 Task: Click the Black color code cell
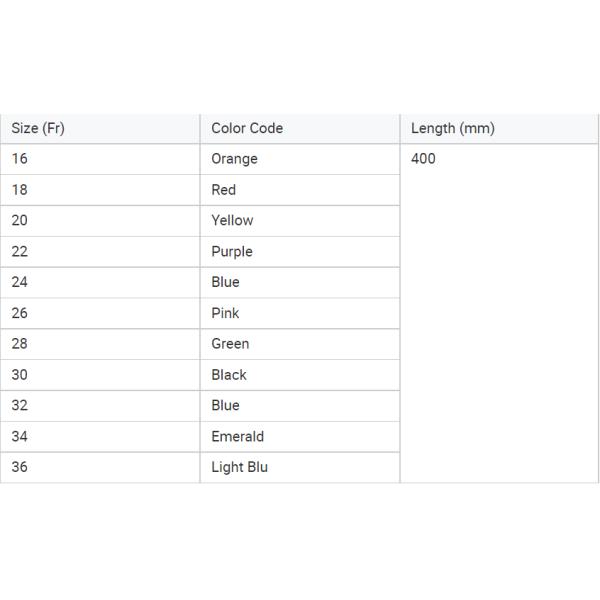(x=229, y=375)
